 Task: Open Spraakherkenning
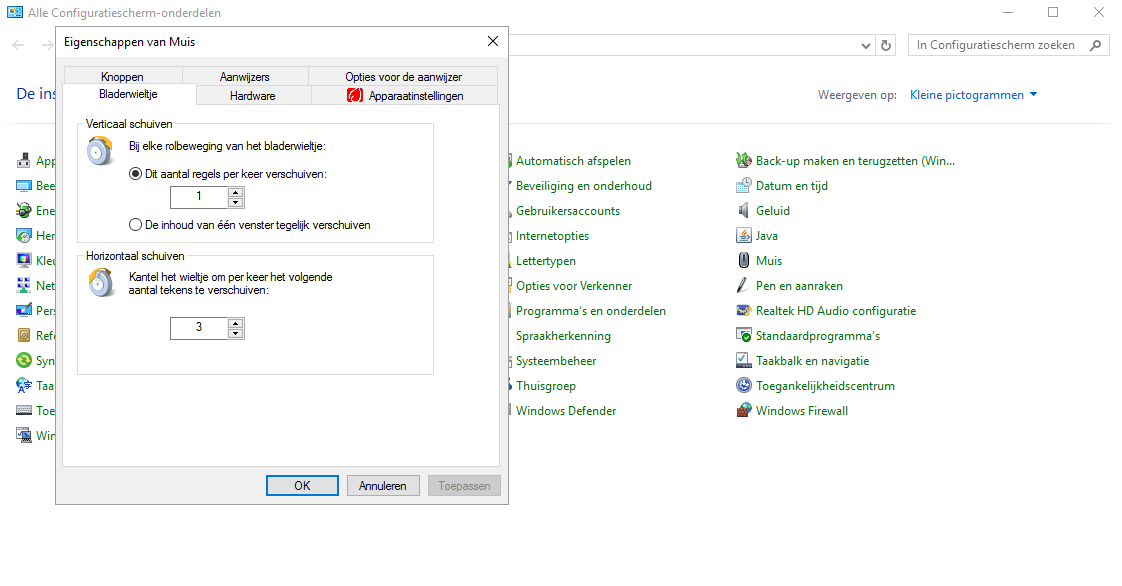(563, 336)
